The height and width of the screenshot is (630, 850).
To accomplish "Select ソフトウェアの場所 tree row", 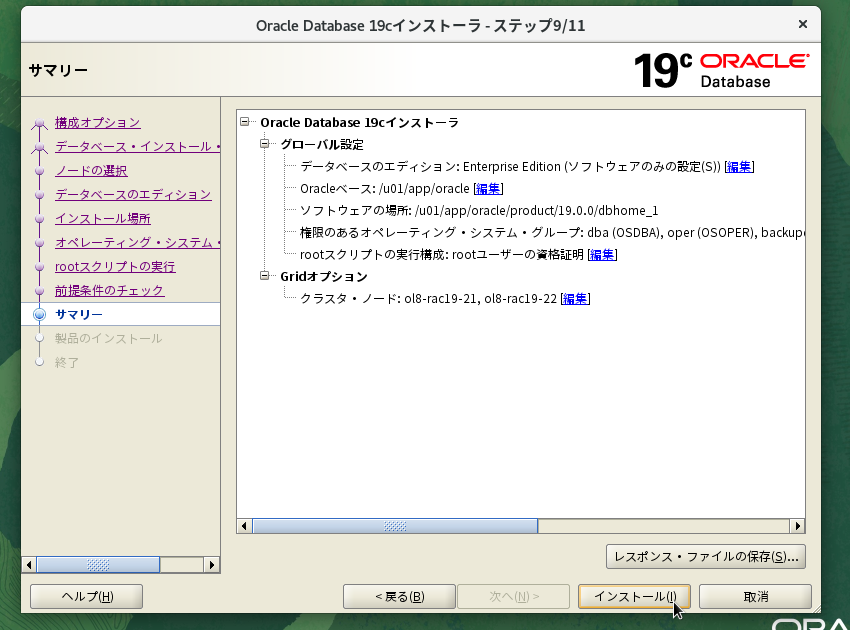I will [479, 210].
